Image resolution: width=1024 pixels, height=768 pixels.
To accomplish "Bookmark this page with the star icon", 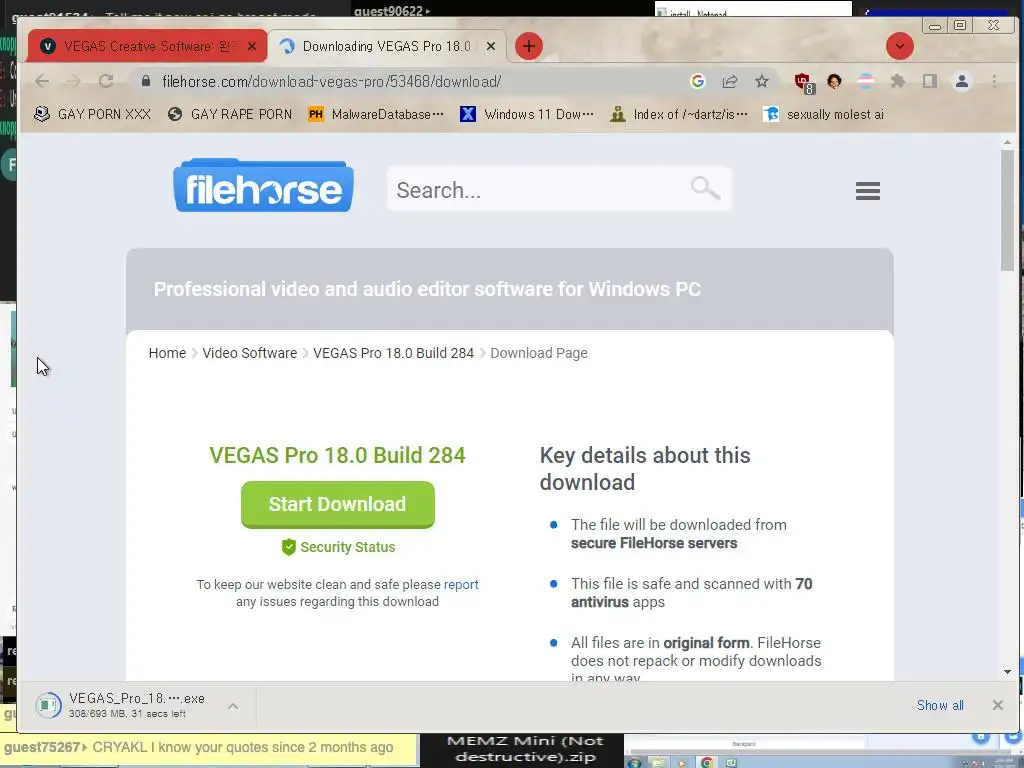I will pos(761,81).
